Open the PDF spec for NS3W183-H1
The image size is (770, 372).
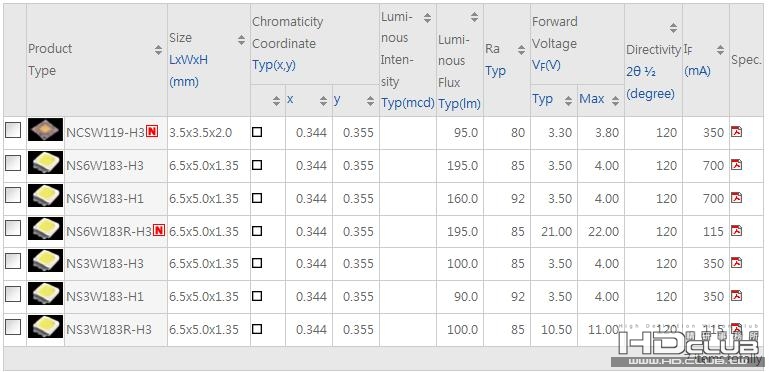tap(736, 296)
